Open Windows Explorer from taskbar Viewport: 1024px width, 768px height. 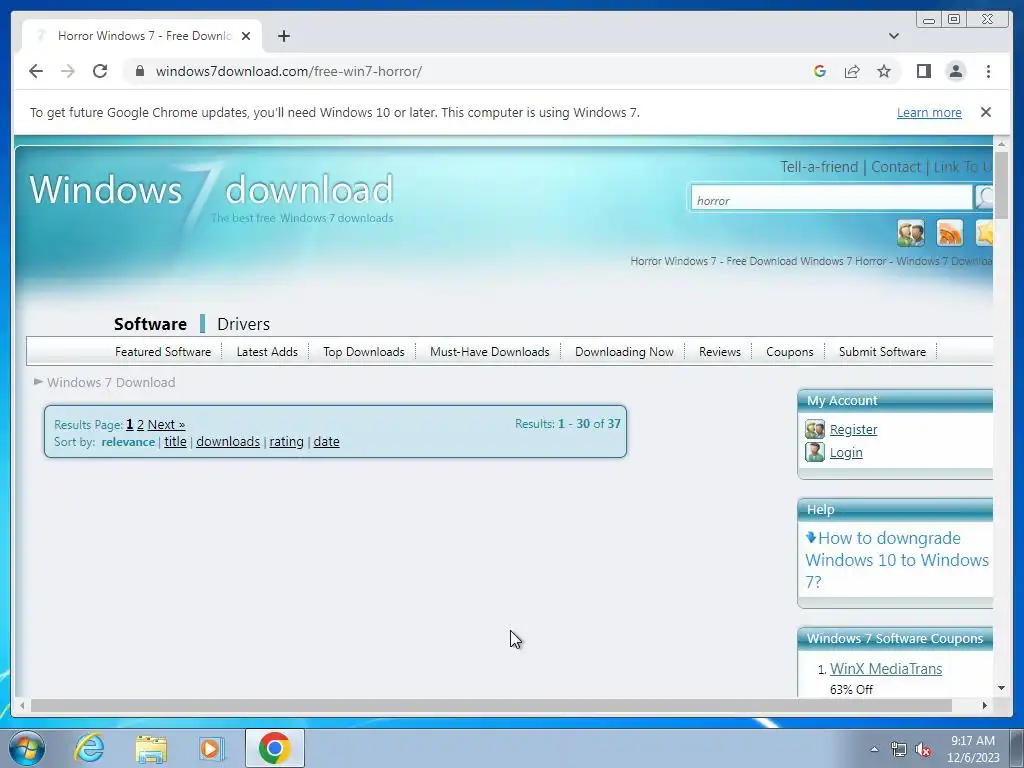point(151,749)
